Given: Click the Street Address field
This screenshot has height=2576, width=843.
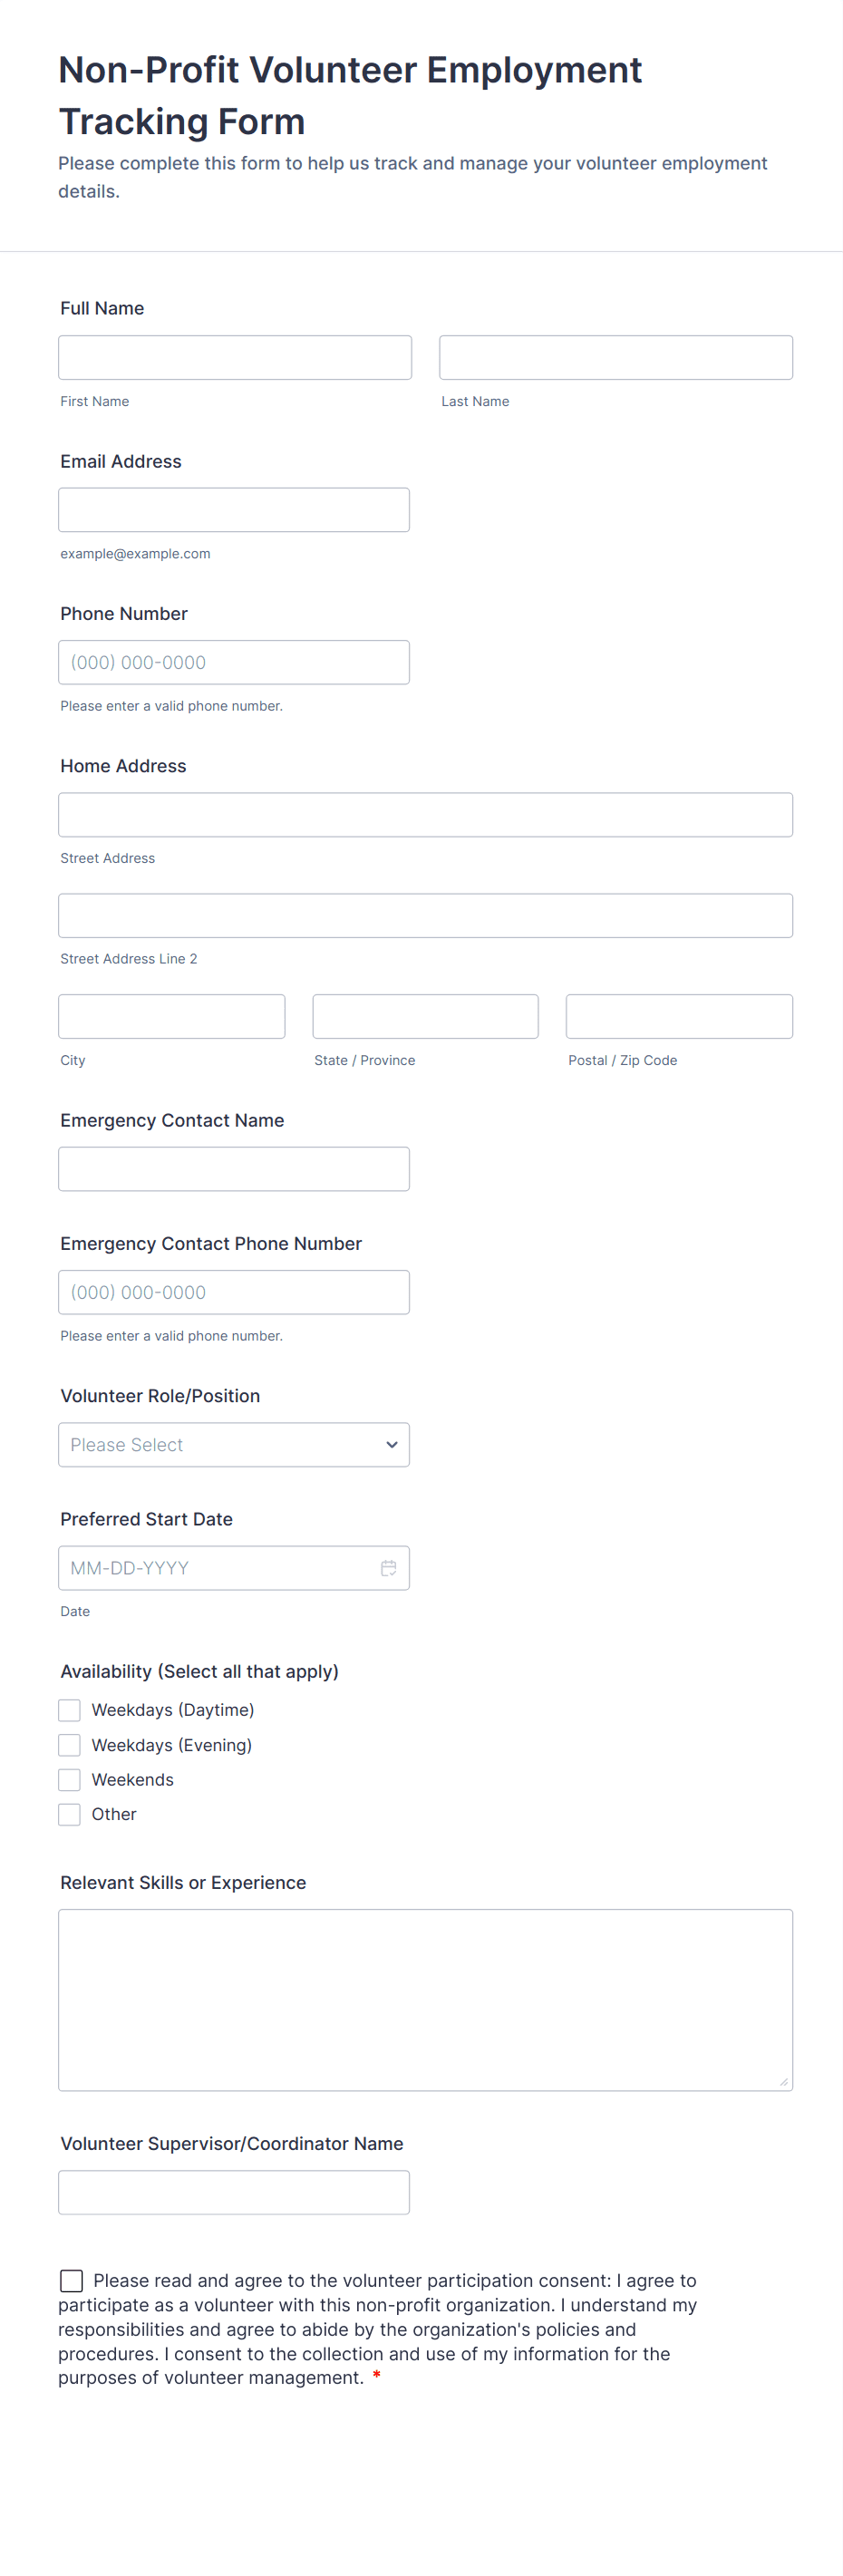Looking at the screenshot, I should click(425, 814).
